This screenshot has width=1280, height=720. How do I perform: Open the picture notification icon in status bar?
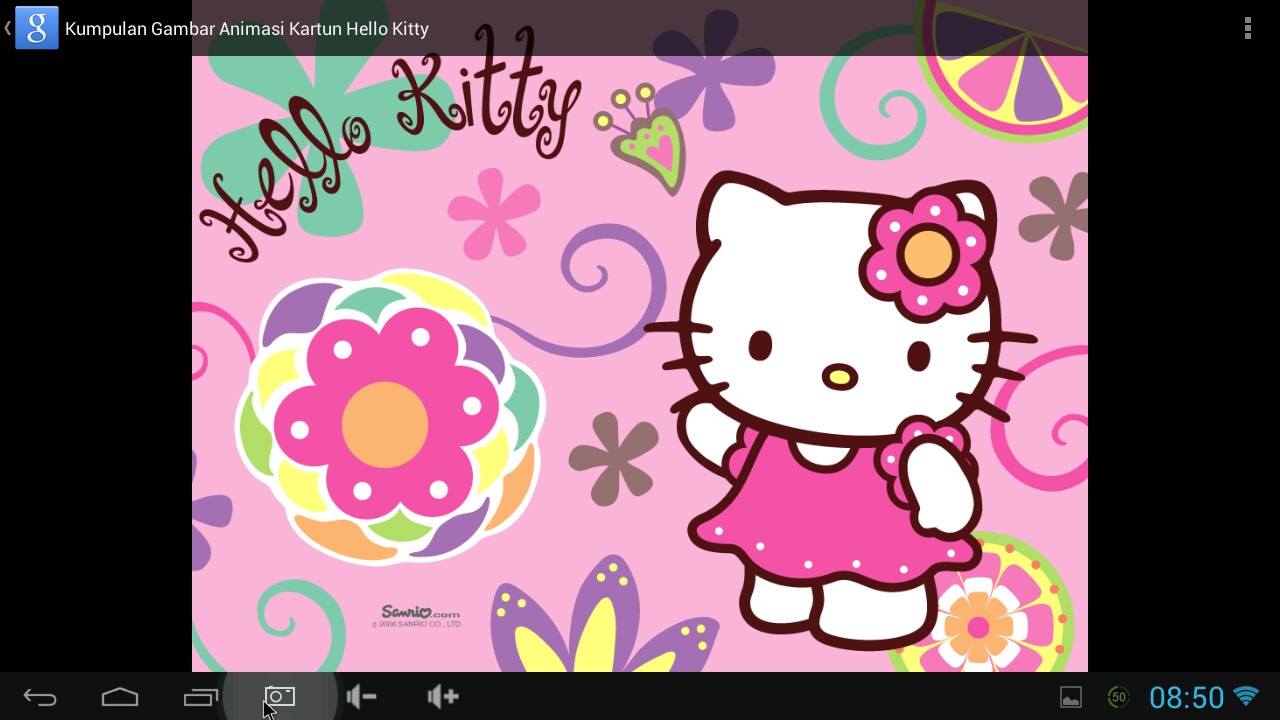click(1071, 698)
